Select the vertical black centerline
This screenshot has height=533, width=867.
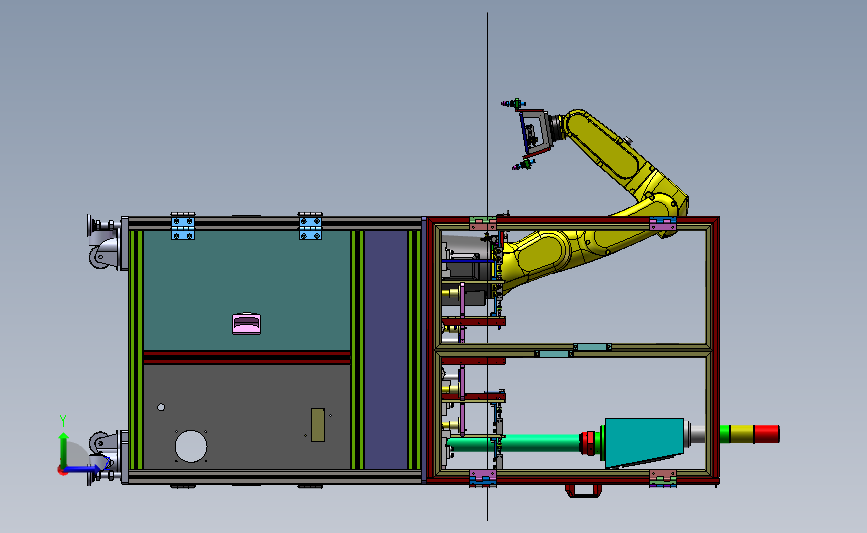pos(487,266)
